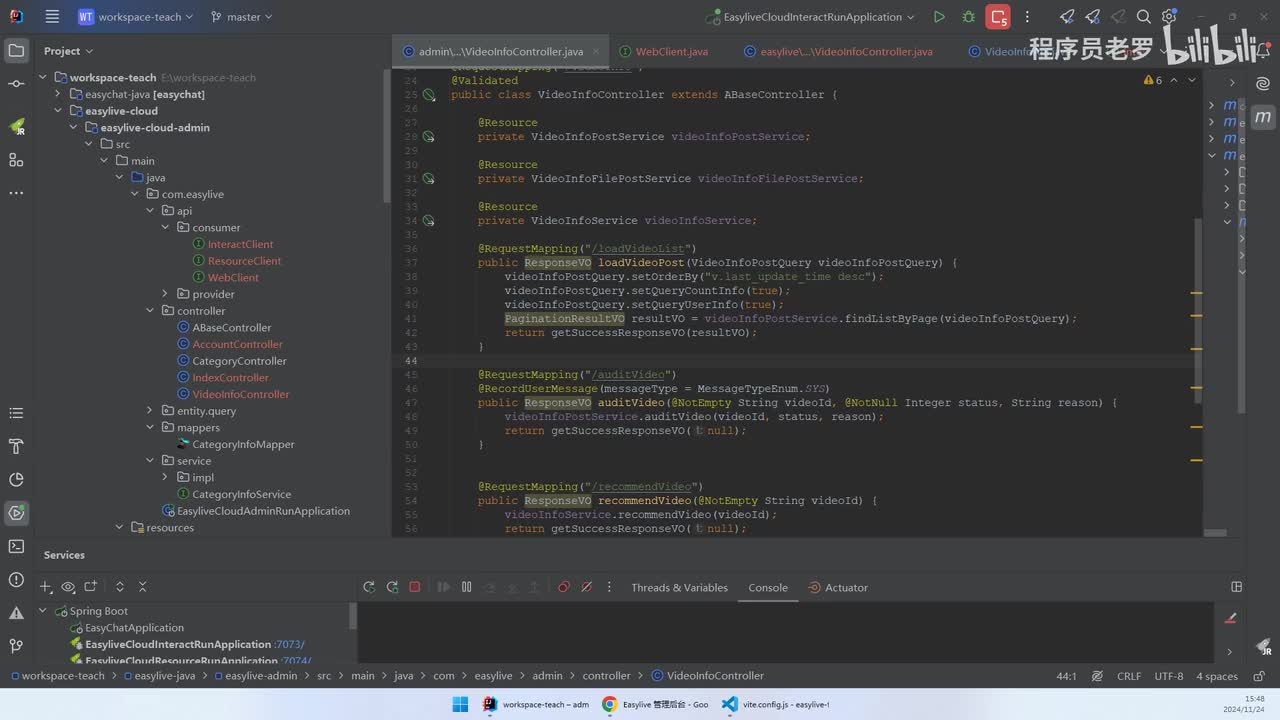Screen dimensions: 1280x720
Task: Open the Terminal tool window
Action: coord(16,546)
